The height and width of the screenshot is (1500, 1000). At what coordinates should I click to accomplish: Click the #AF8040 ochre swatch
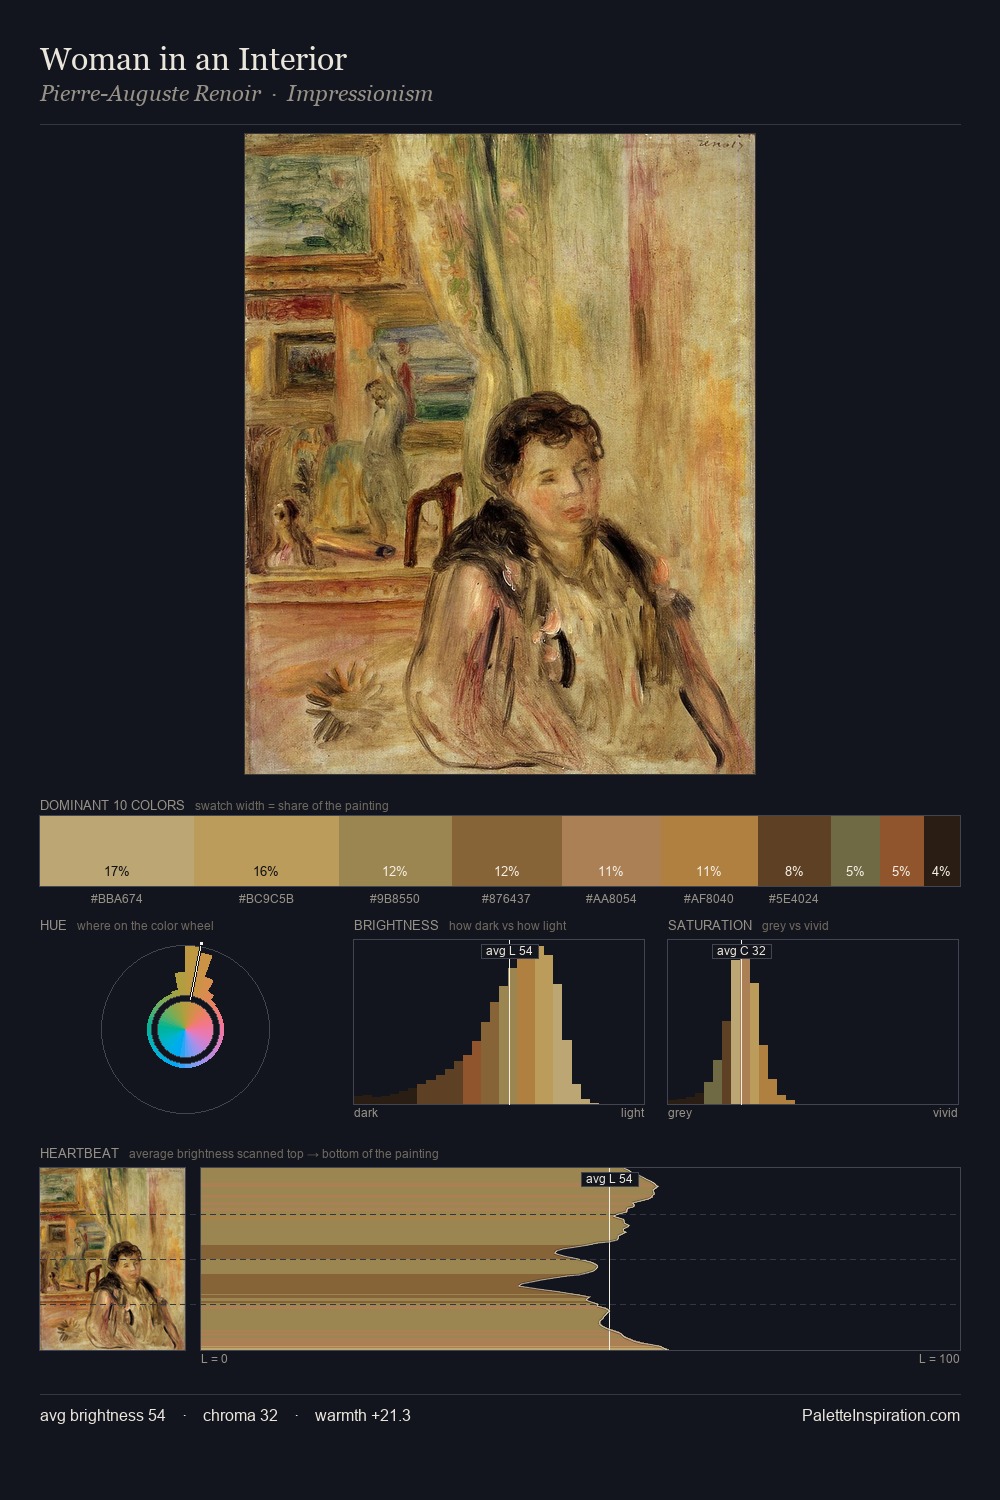point(709,851)
